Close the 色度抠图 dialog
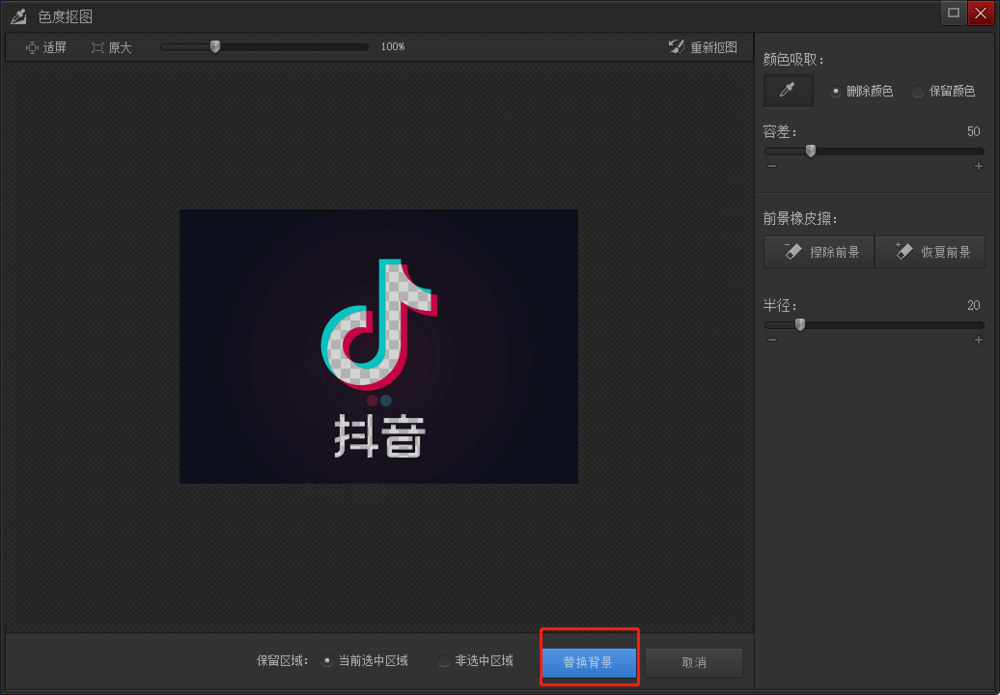 point(981,13)
